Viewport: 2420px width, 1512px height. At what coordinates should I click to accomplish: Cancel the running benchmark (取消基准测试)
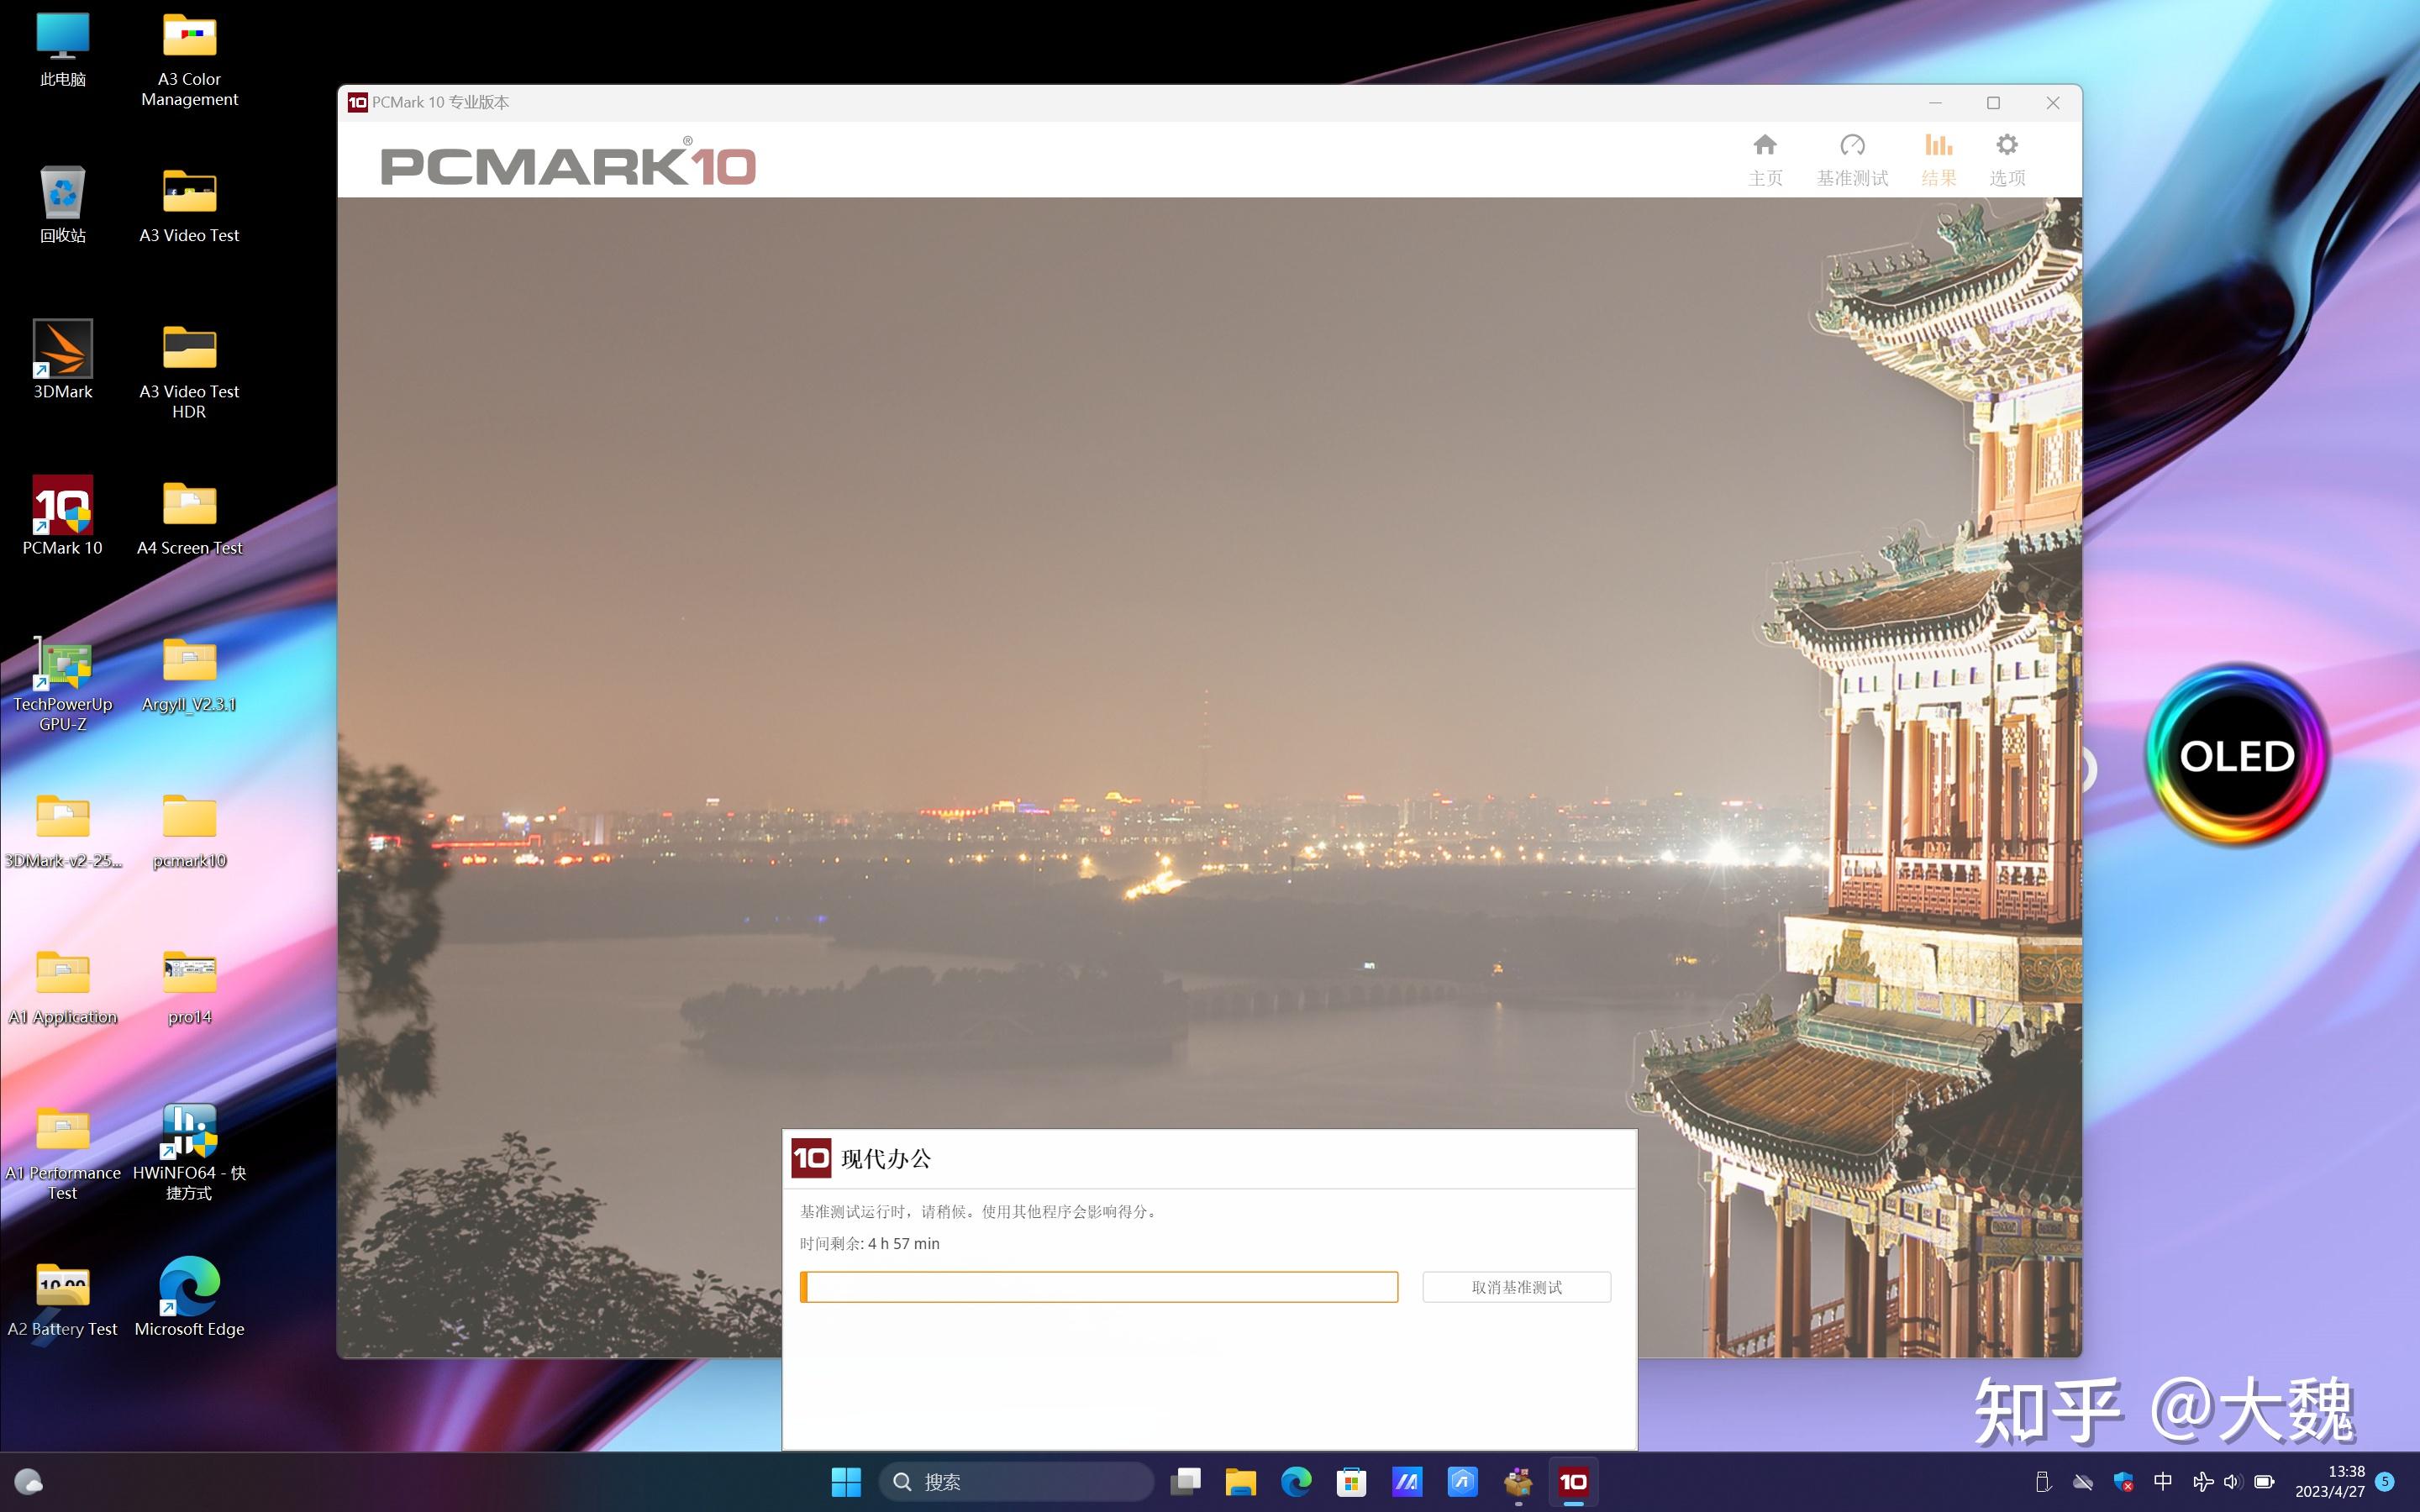click(x=1515, y=1287)
